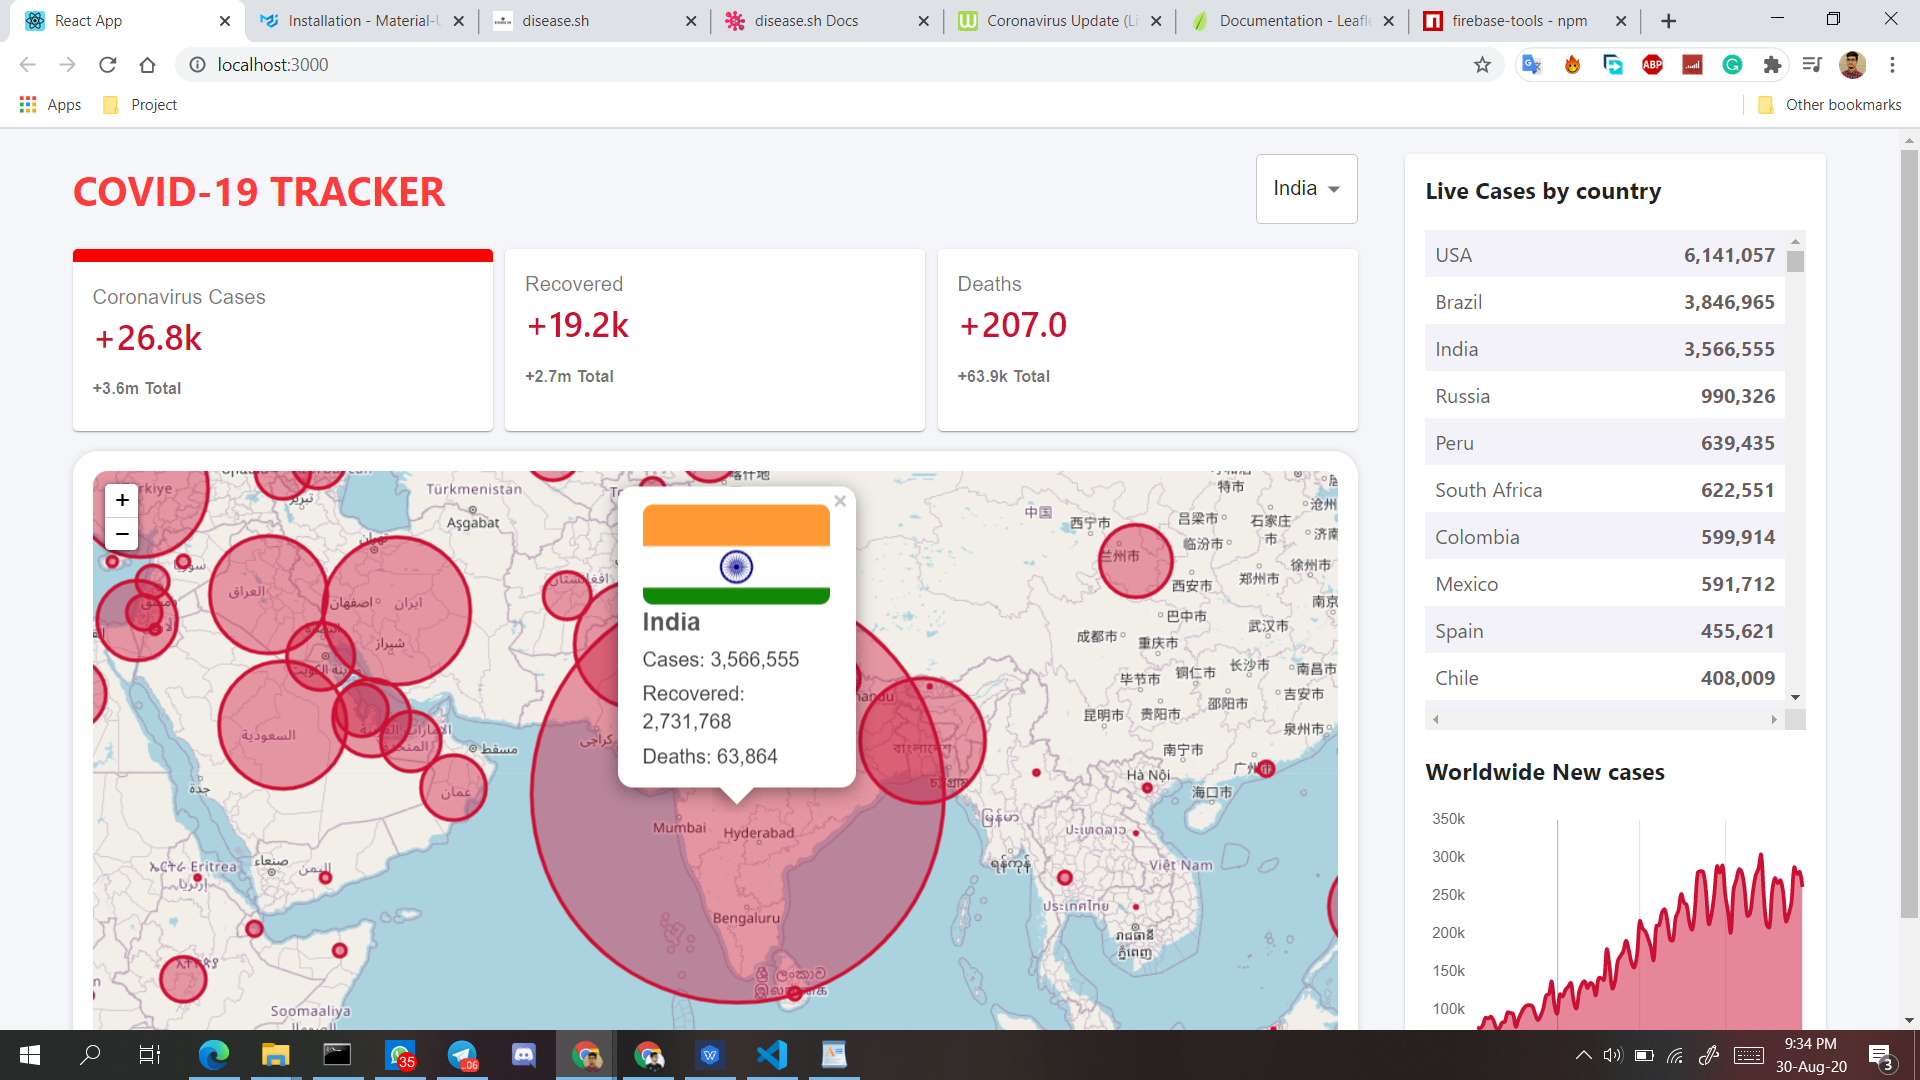Close the India map popup
The image size is (1920, 1080).
(840, 501)
